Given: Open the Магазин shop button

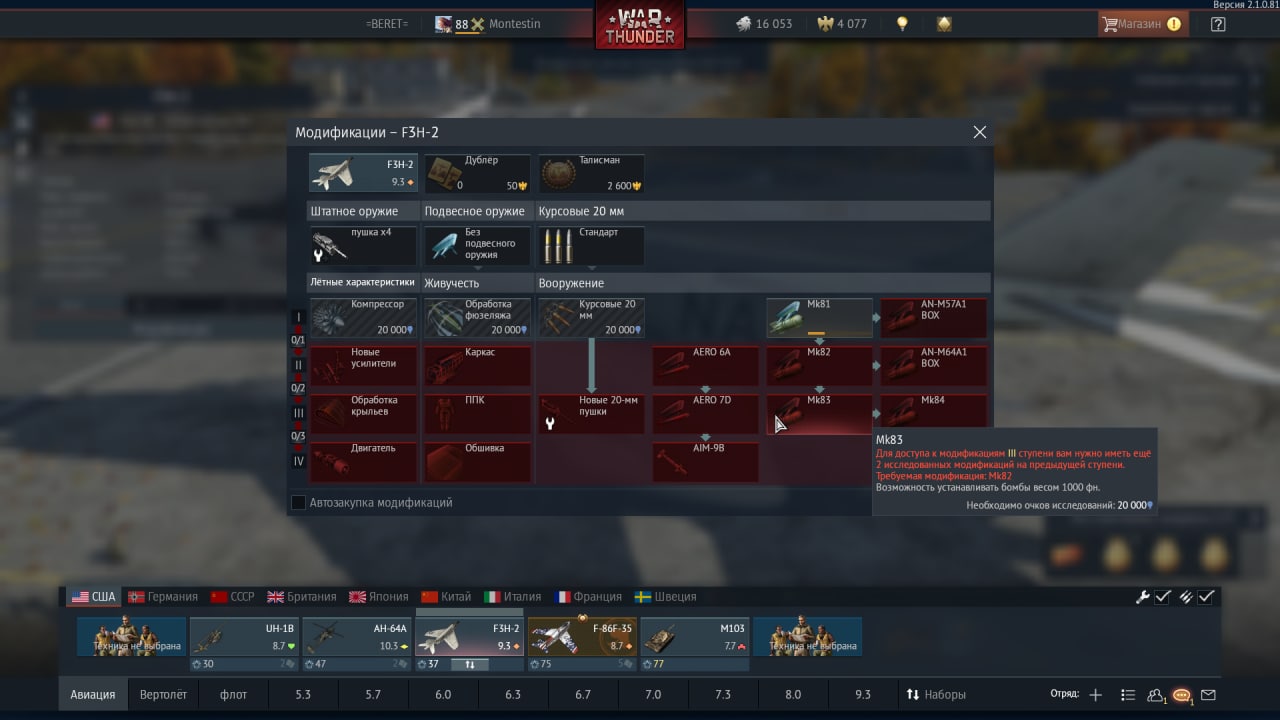Looking at the screenshot, I should (x=1143, y=24).
